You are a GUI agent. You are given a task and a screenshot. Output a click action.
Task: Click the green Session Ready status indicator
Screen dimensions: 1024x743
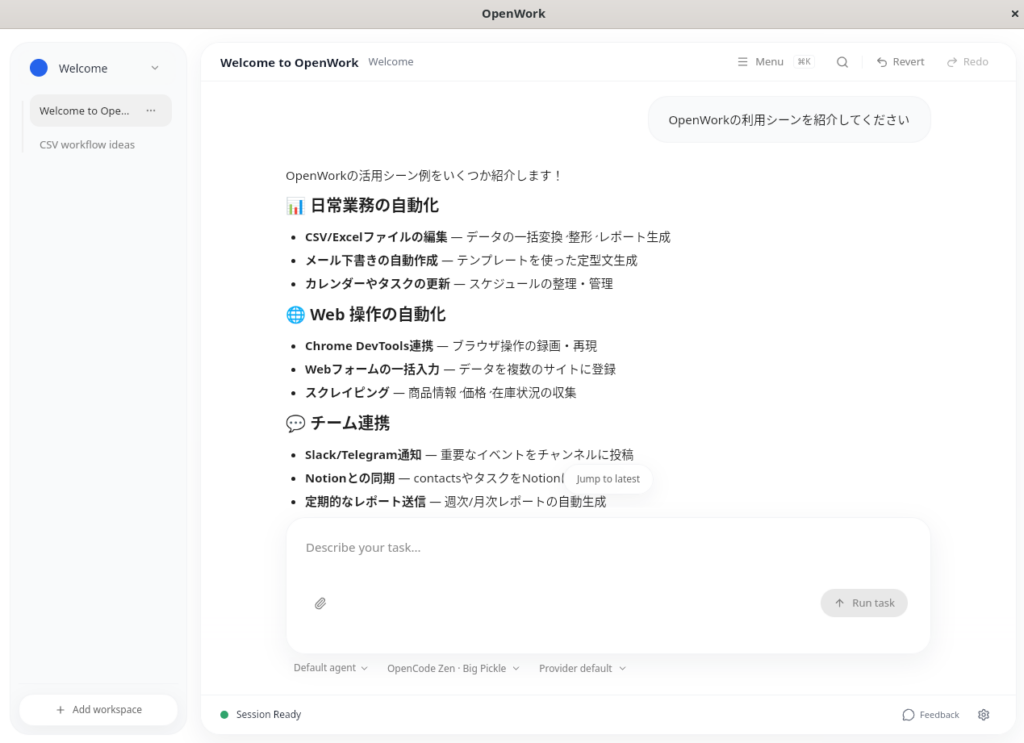coord(225,715)
